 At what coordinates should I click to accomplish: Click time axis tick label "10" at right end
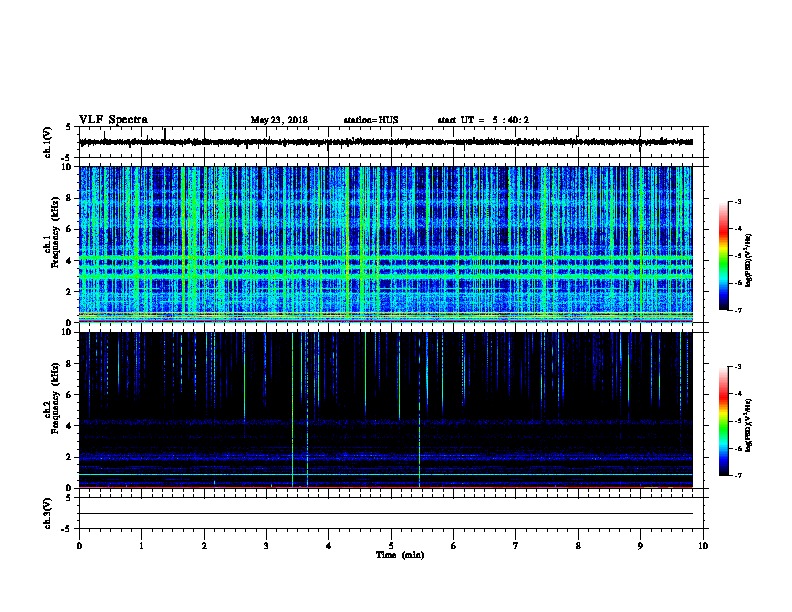[x=703, y=546]
